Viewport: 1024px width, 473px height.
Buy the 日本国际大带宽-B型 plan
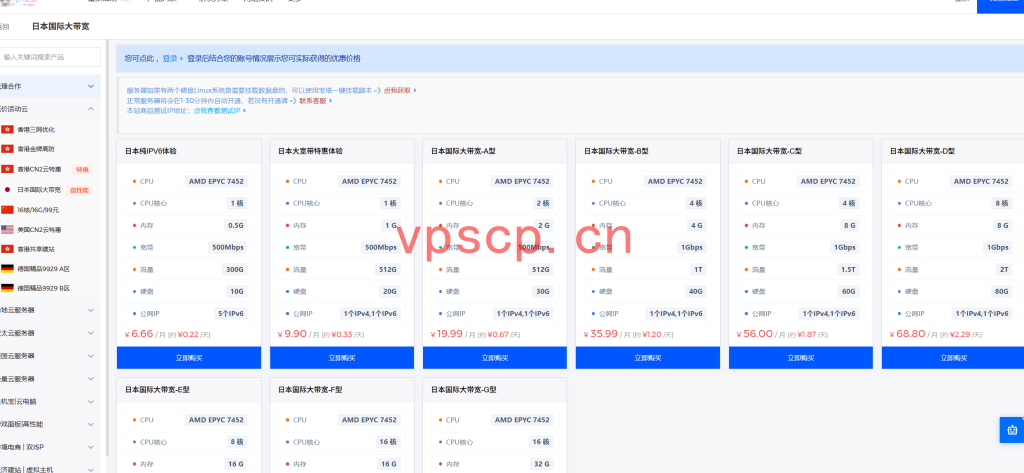tap(648, 357)
